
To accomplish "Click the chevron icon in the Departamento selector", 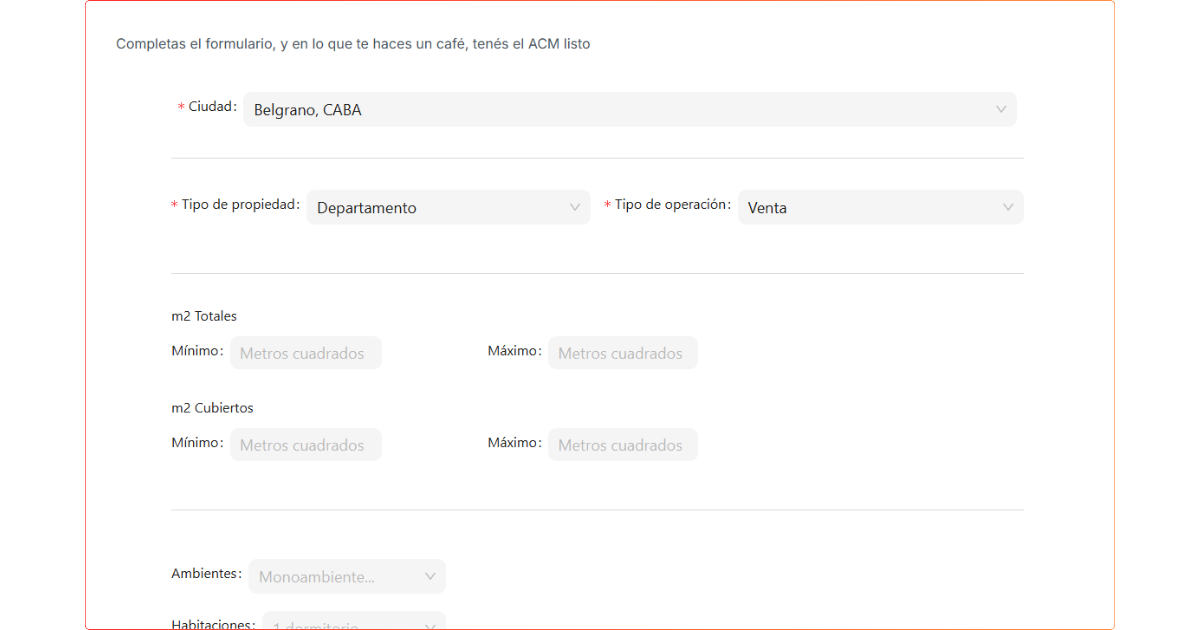I will pyautogui.click(x=575, y=208).
